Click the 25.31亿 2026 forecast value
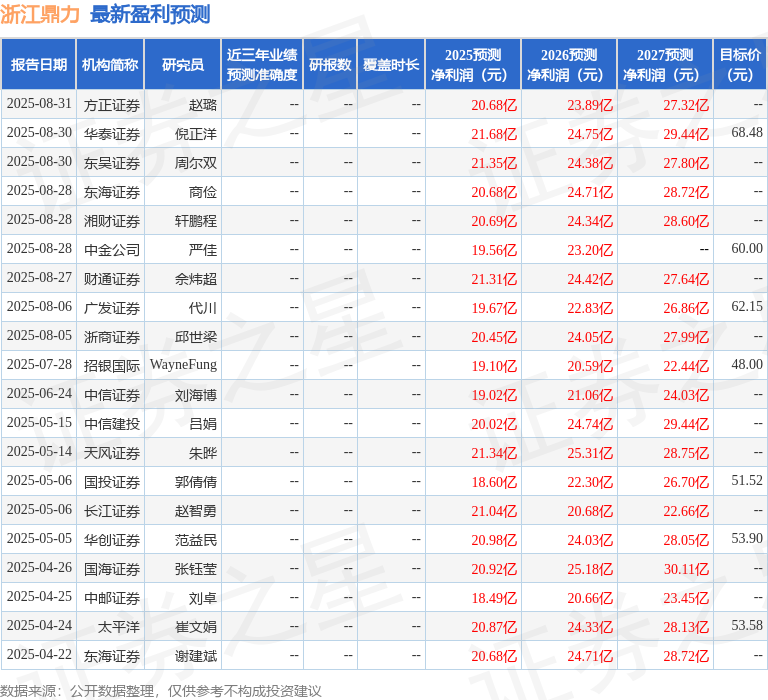 (x=590, y=453)
